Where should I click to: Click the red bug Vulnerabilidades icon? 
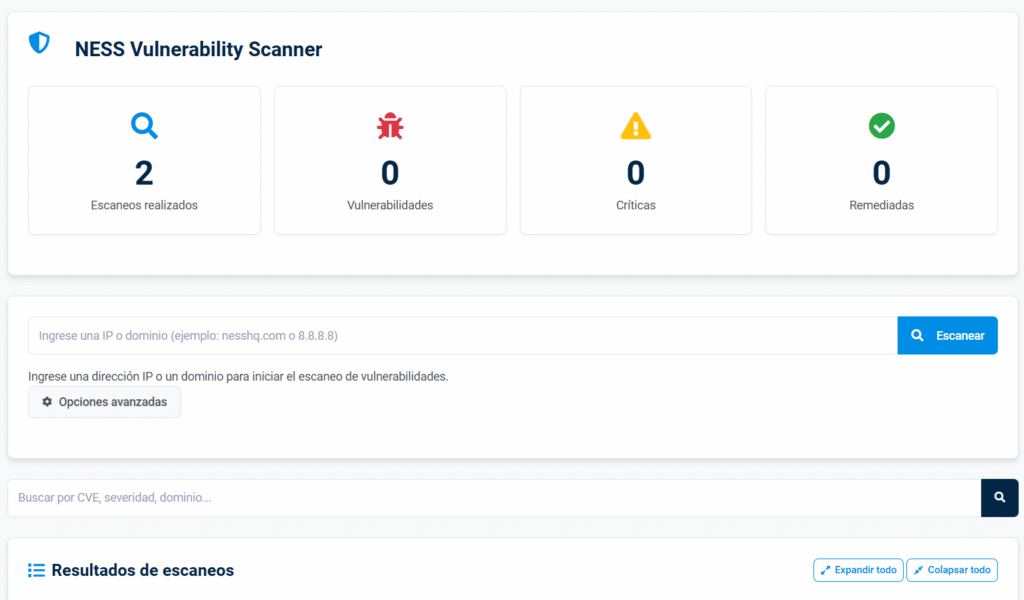(390, 126)
